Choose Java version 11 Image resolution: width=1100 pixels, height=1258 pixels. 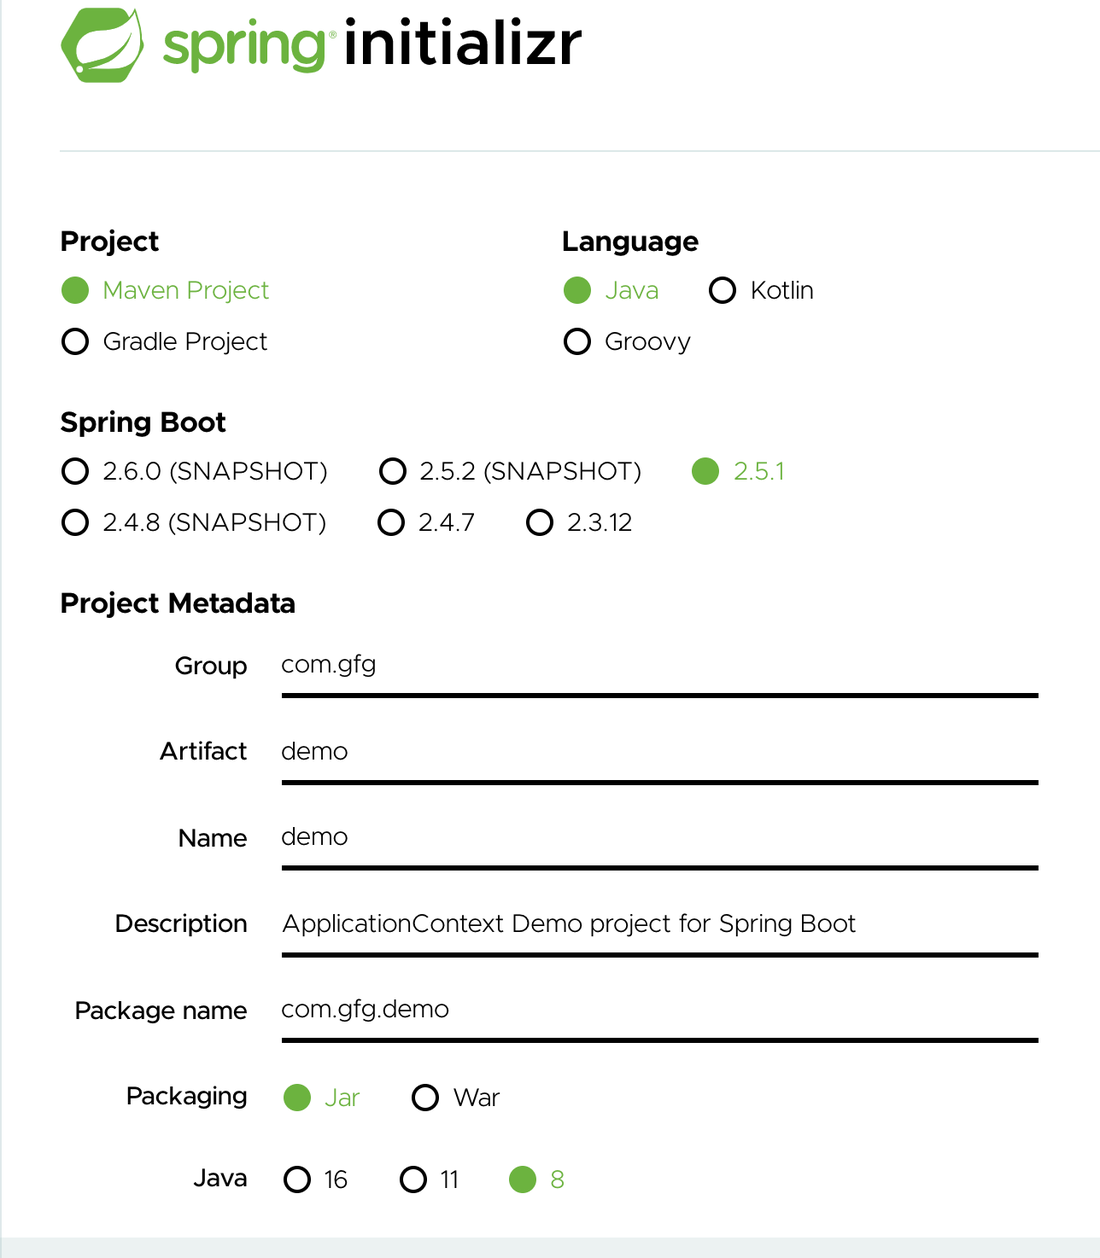414,1180
